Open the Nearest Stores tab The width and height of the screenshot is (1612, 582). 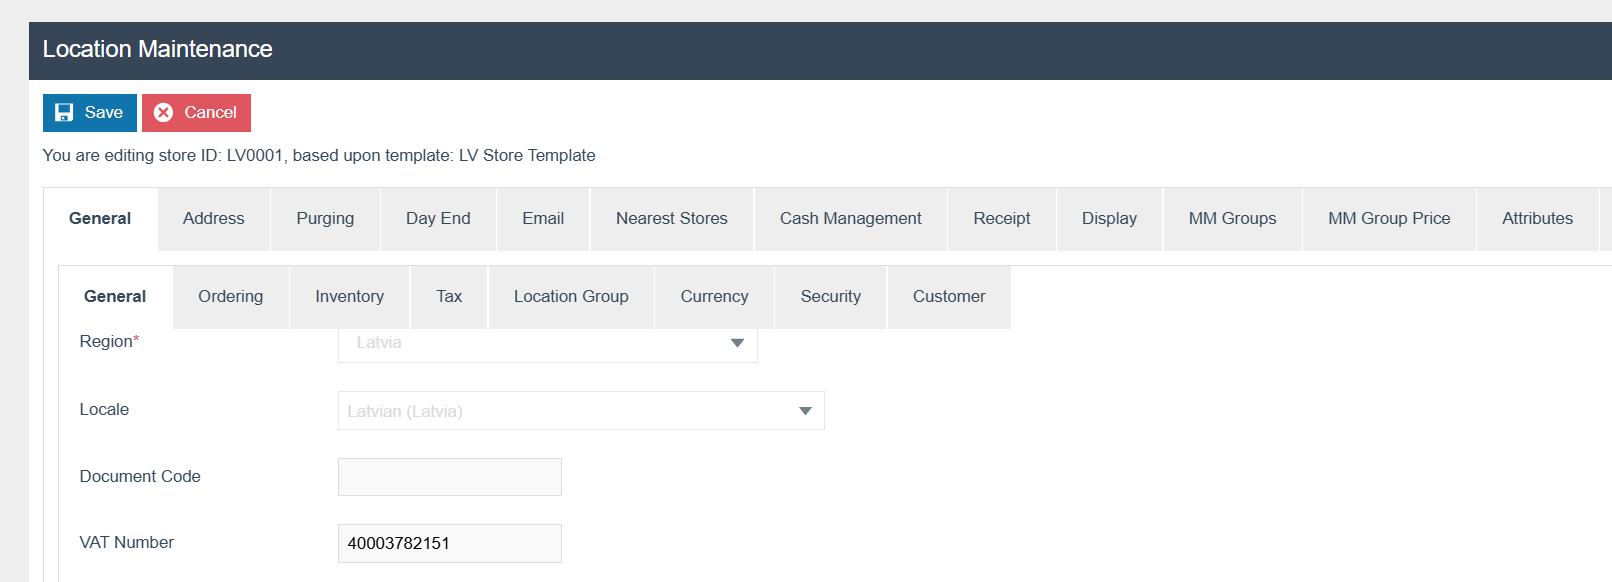point(671,219)
